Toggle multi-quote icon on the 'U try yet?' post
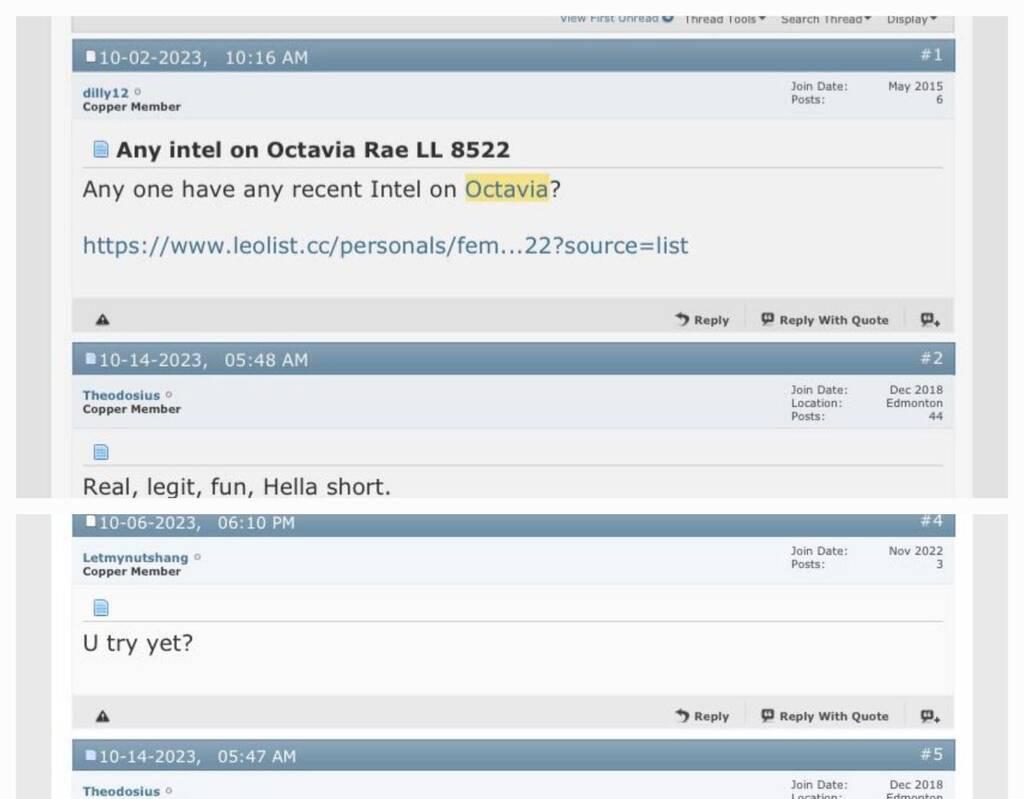Screen dimensions: 1024x799 (x=929, y=716)
